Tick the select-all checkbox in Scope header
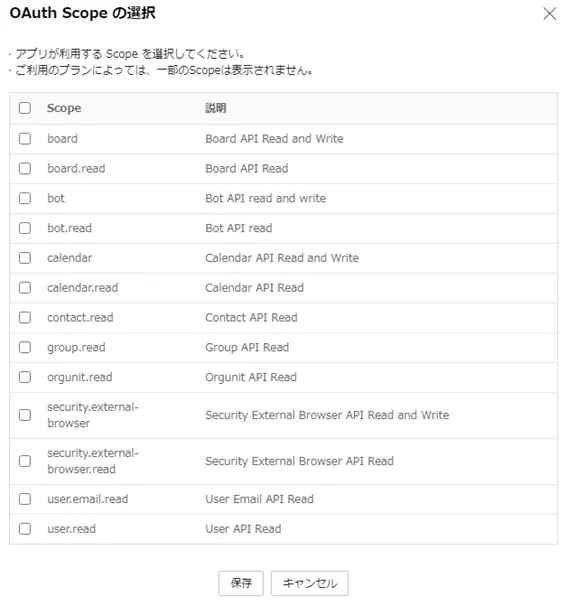This screenshot has height=606, width=567. pos(25,108)
